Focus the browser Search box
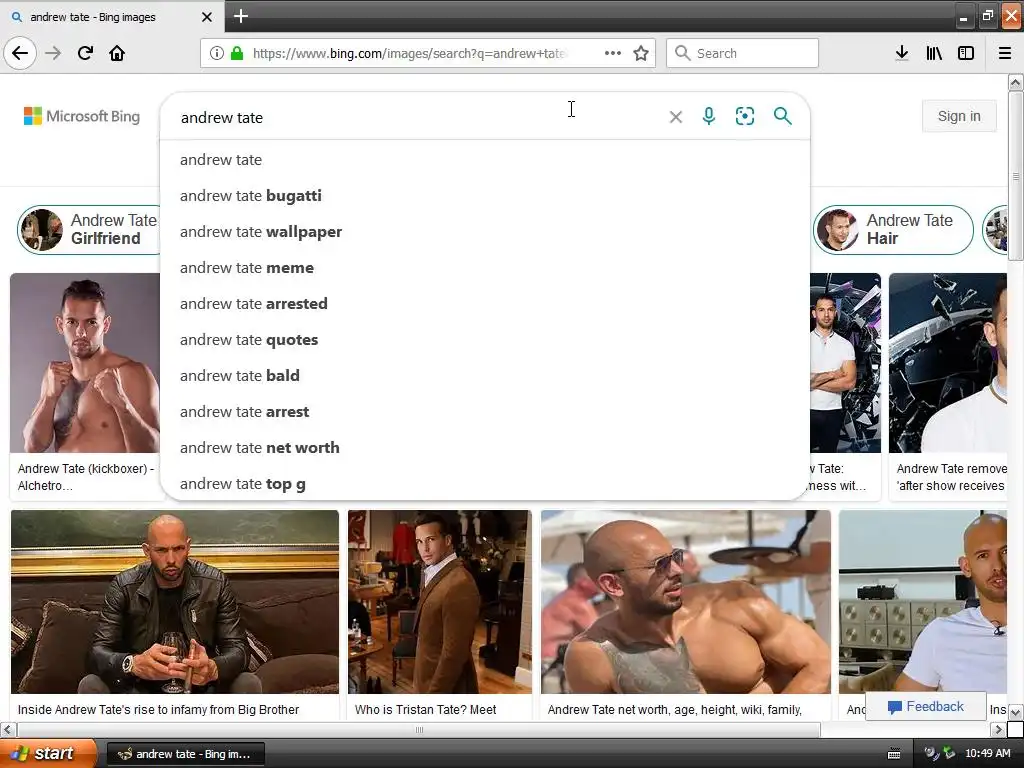This screenshot has width=1024, height=768. tap(742, 53)
